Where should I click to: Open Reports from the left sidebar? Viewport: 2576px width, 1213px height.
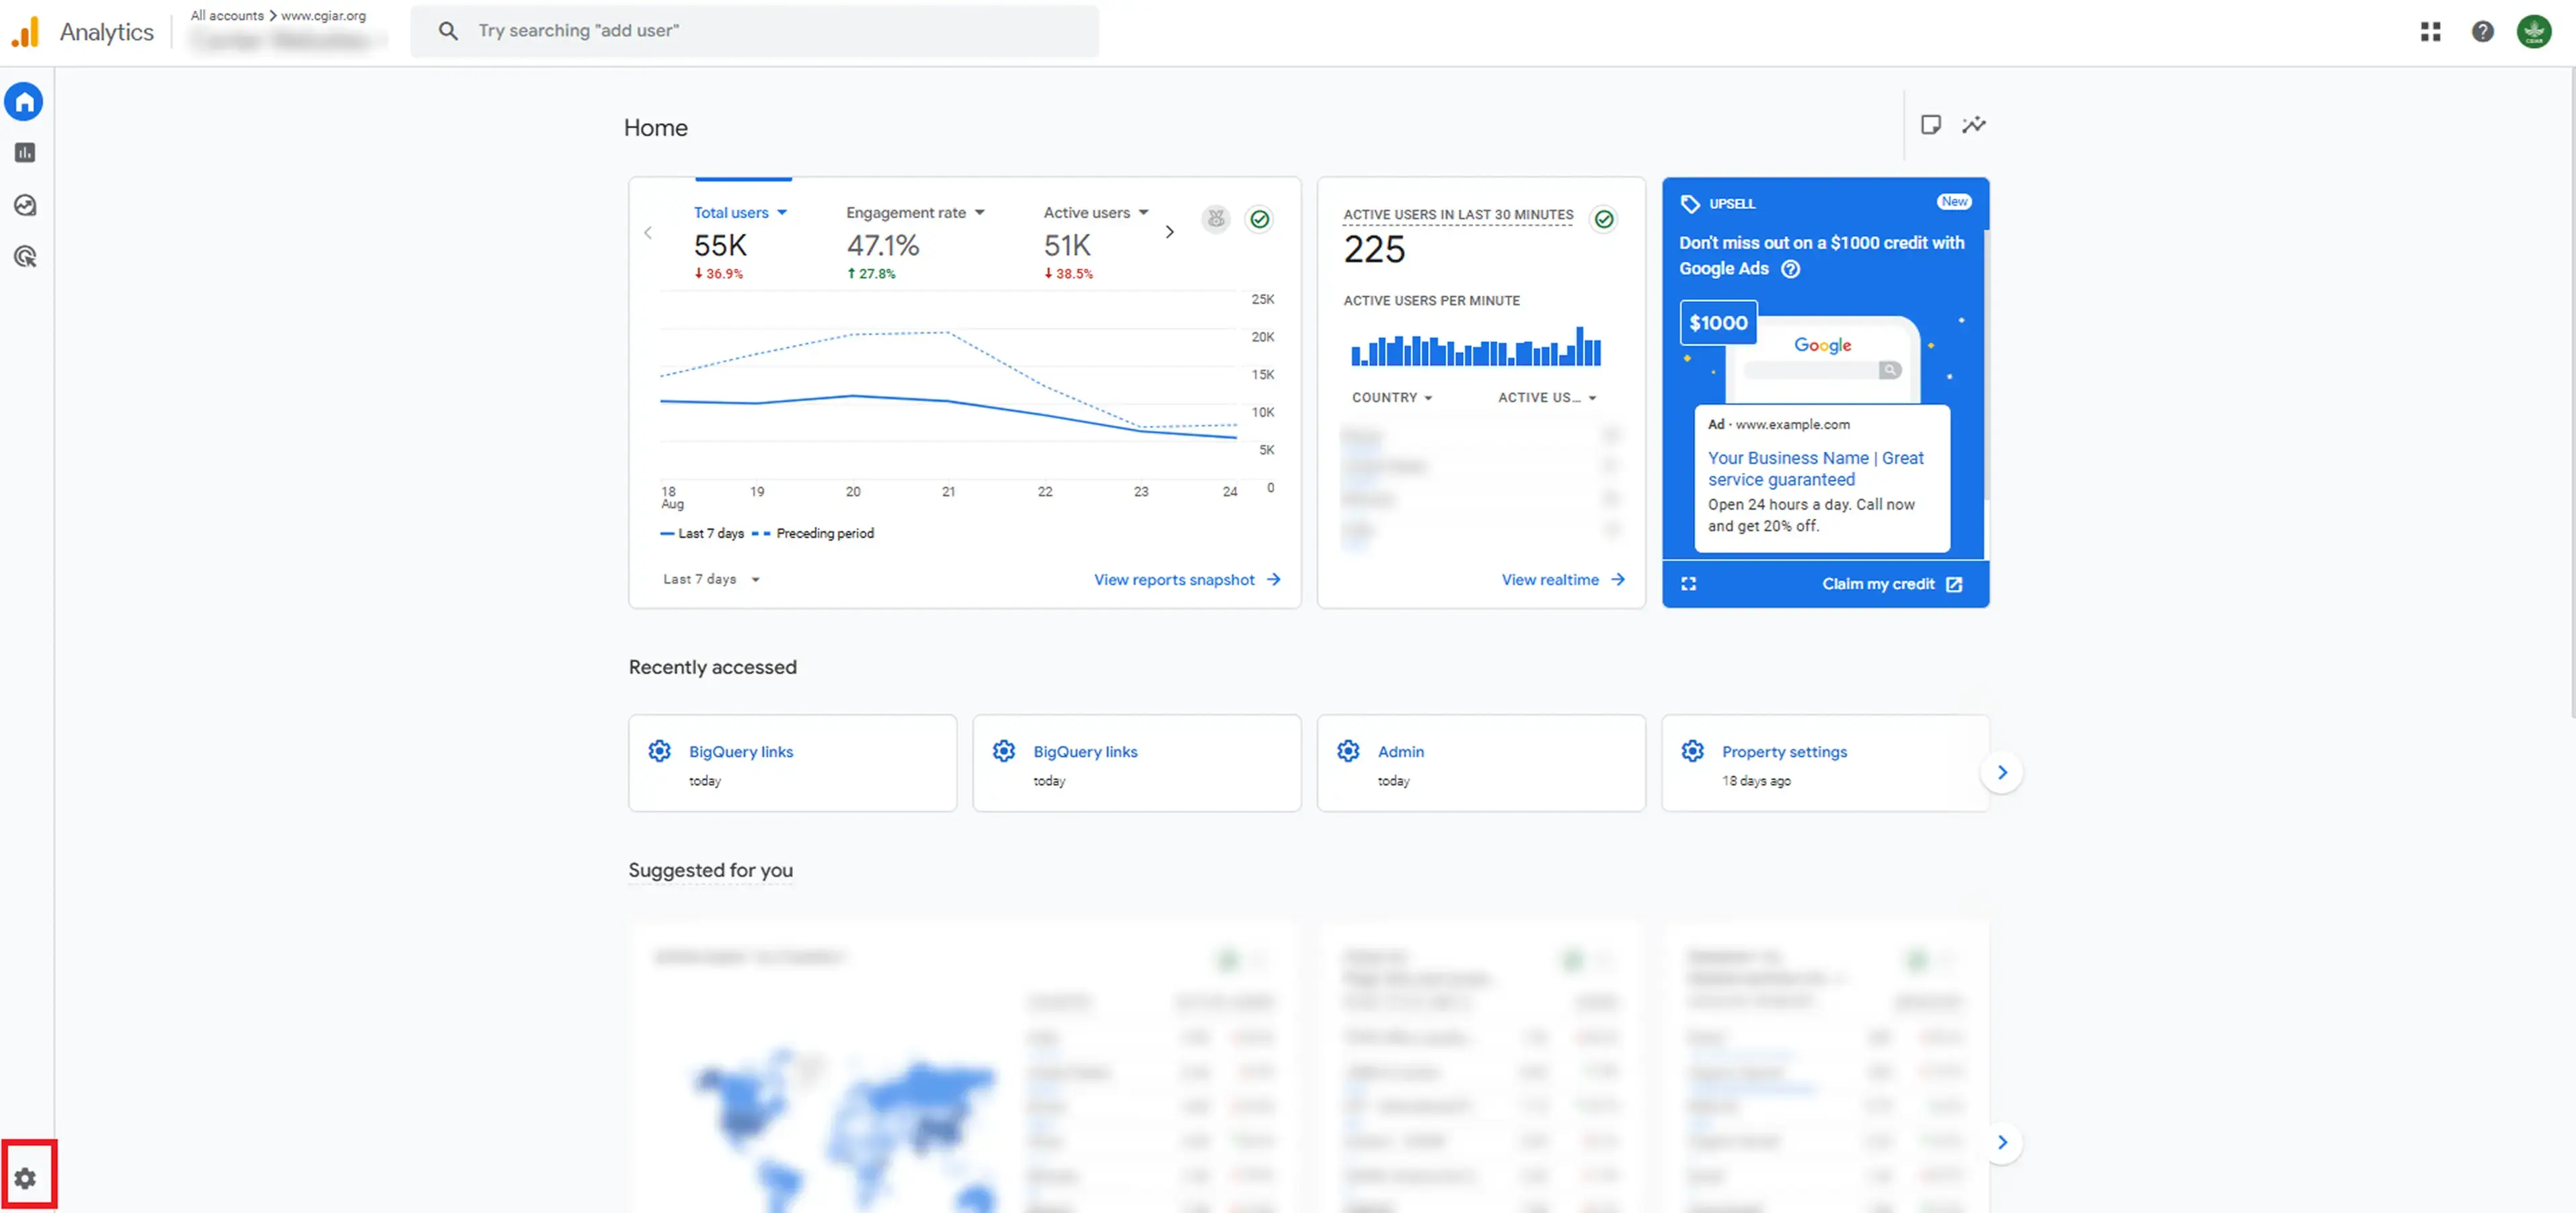coord(25,153)
